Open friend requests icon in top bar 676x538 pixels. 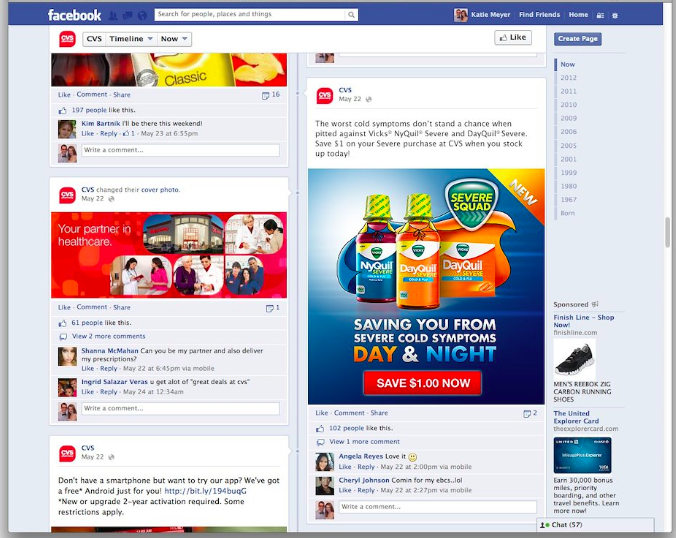pyautogui.click(x=113, y=16)
